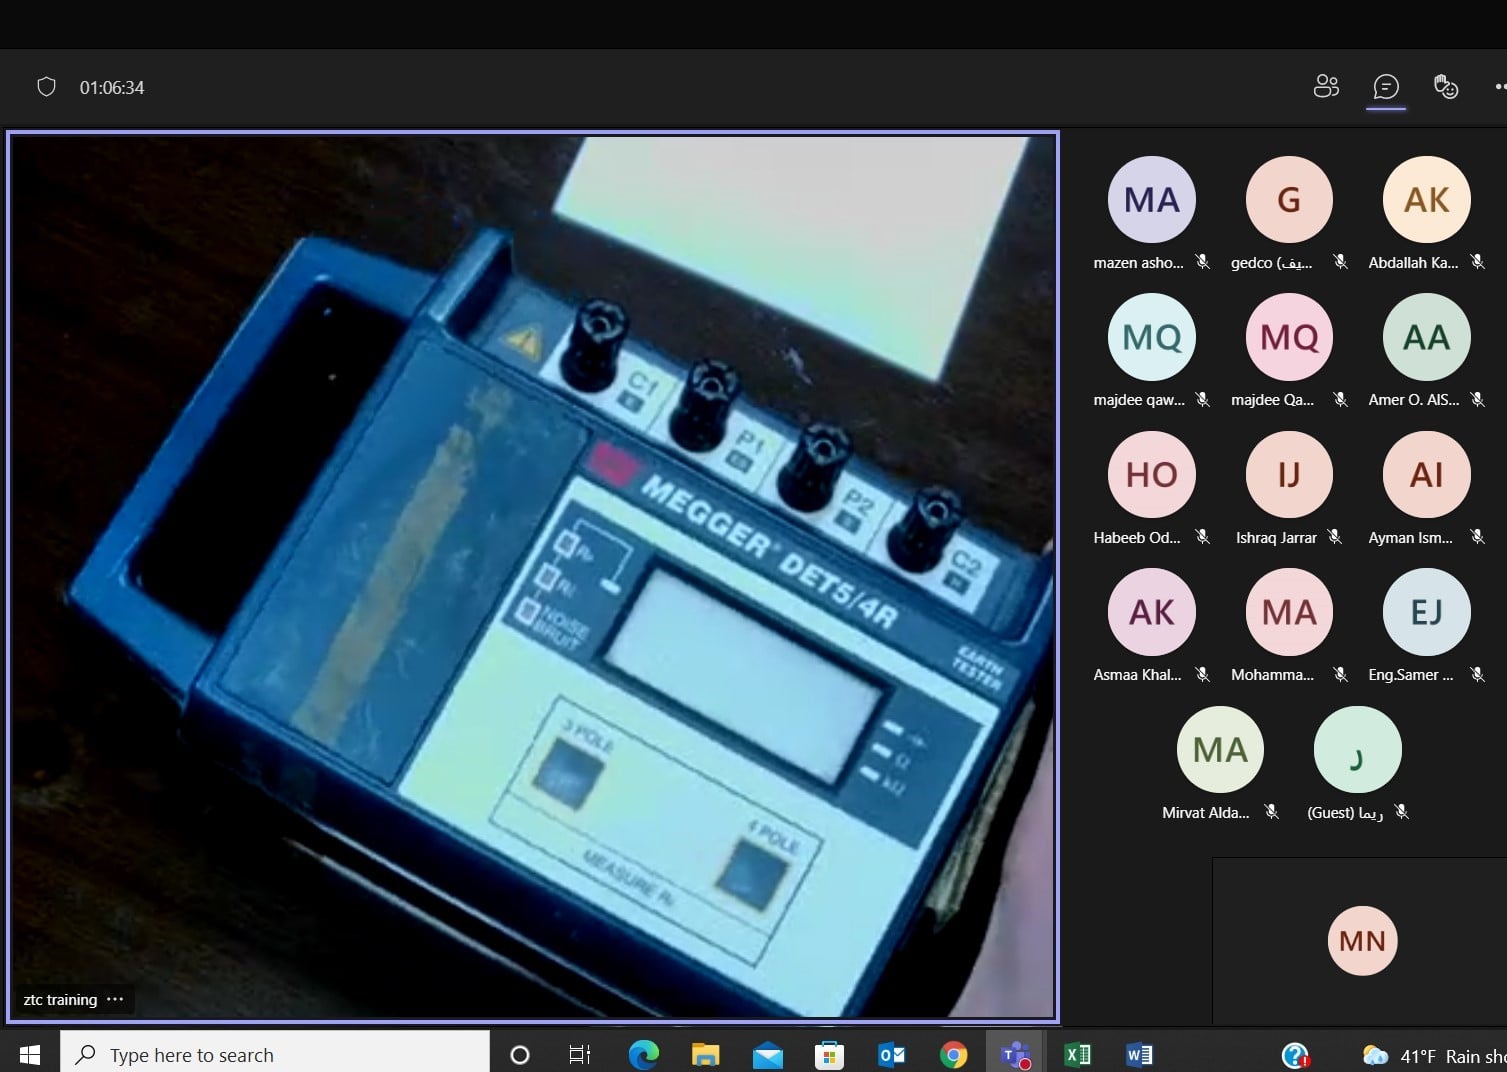Select majdee Qa MQ pink avatar
1507x1072 pixels.
tap(1289, 337)
